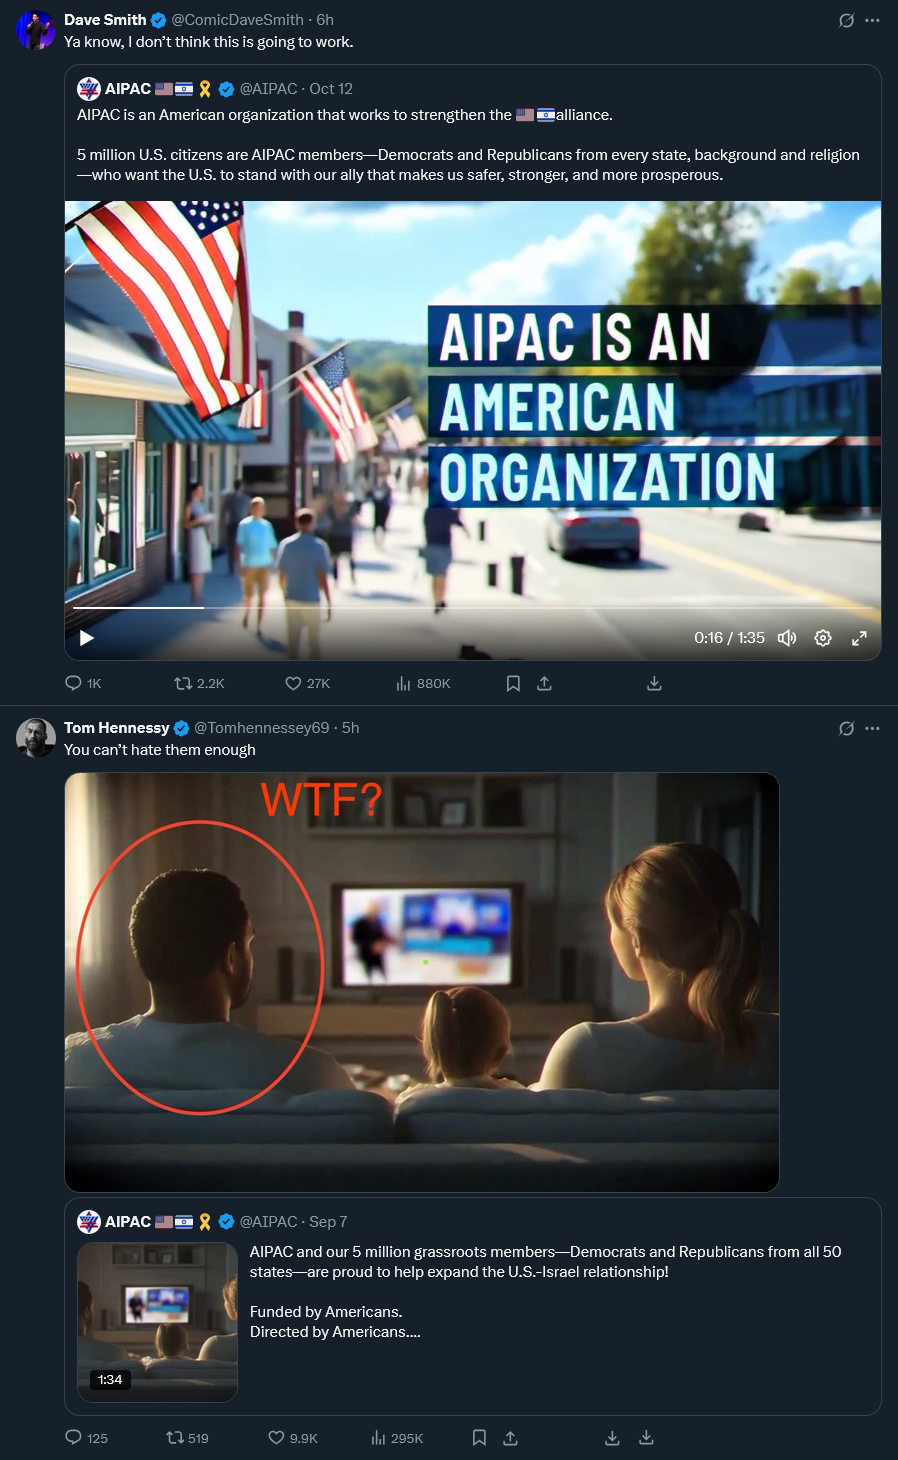Share Dave Smith's post

[544, 684]
